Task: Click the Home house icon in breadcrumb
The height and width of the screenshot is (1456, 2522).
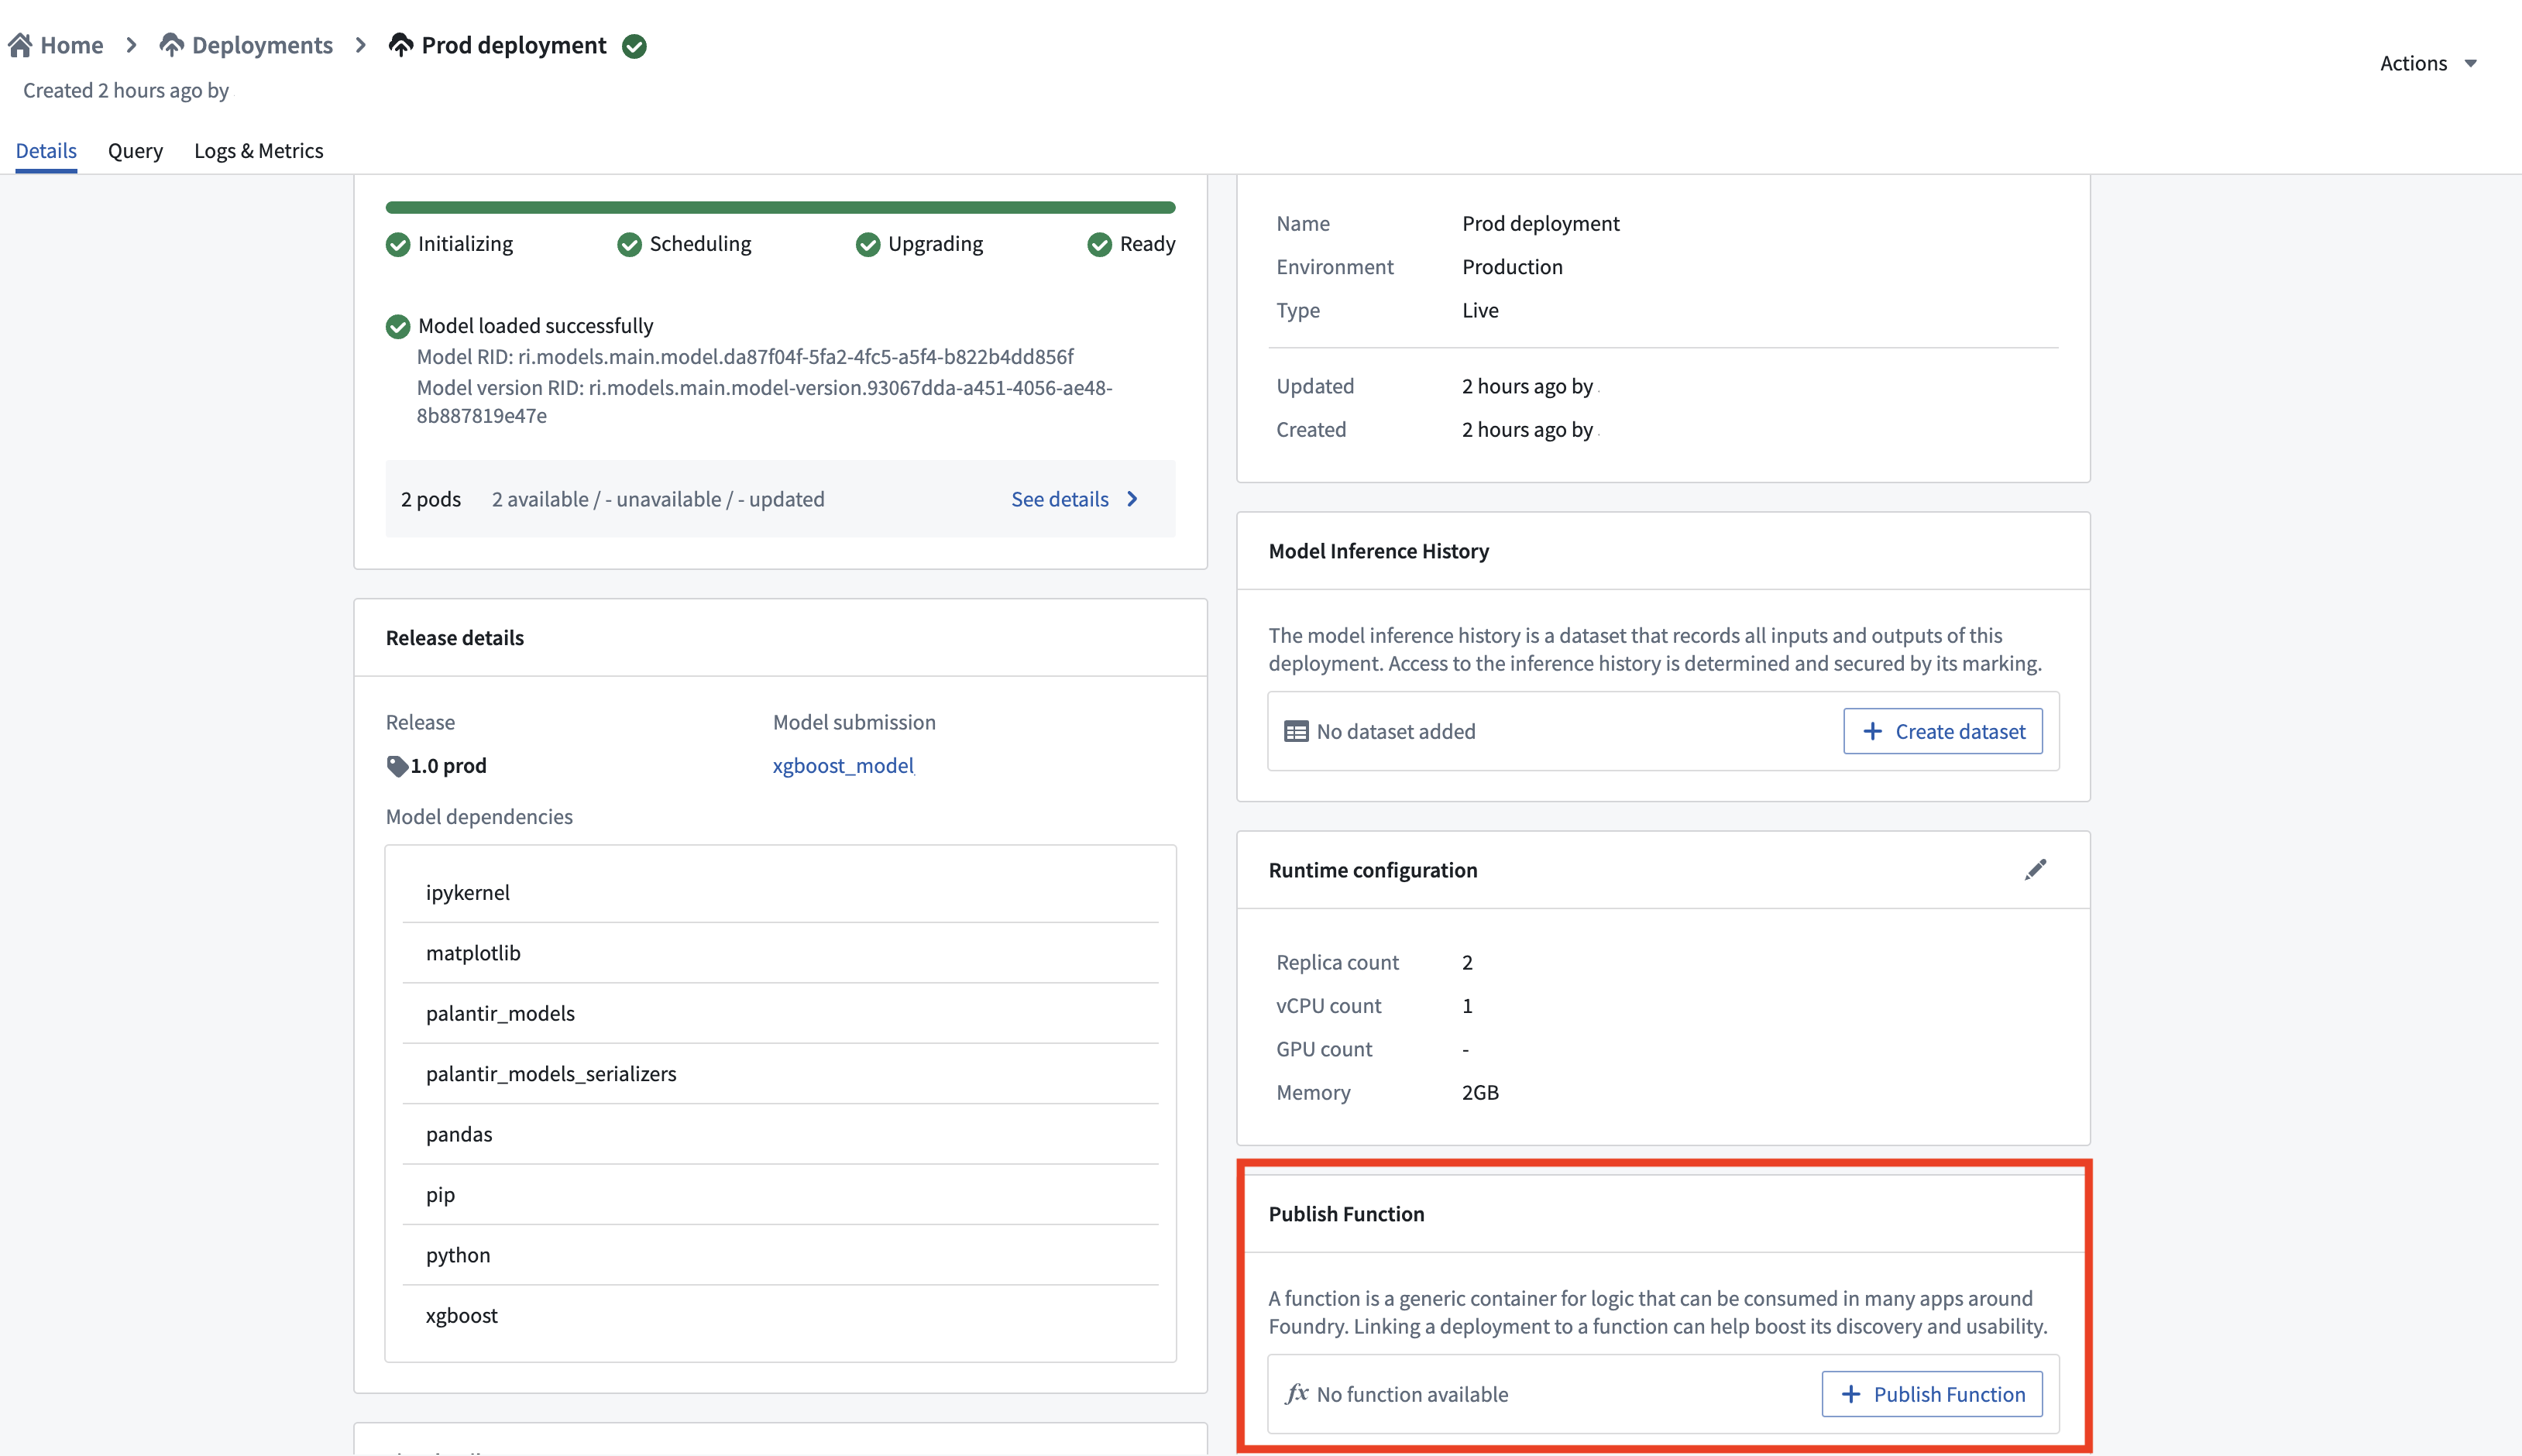Action: pyautogui.click(x=20, y=45)
